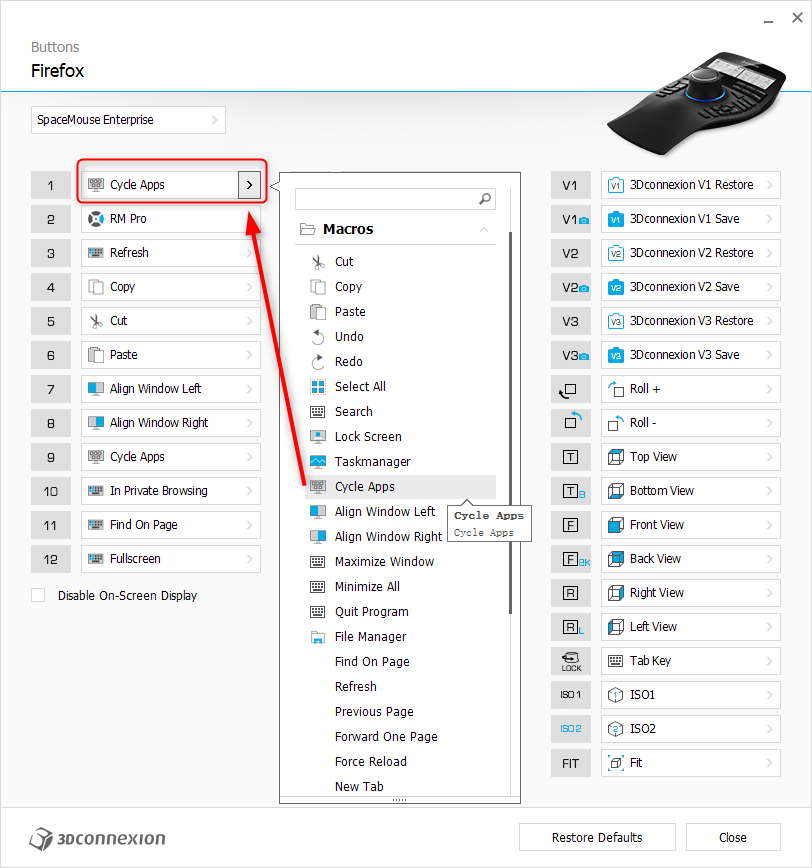
Task: Click the Restore Defaults button
Action: 597,838
